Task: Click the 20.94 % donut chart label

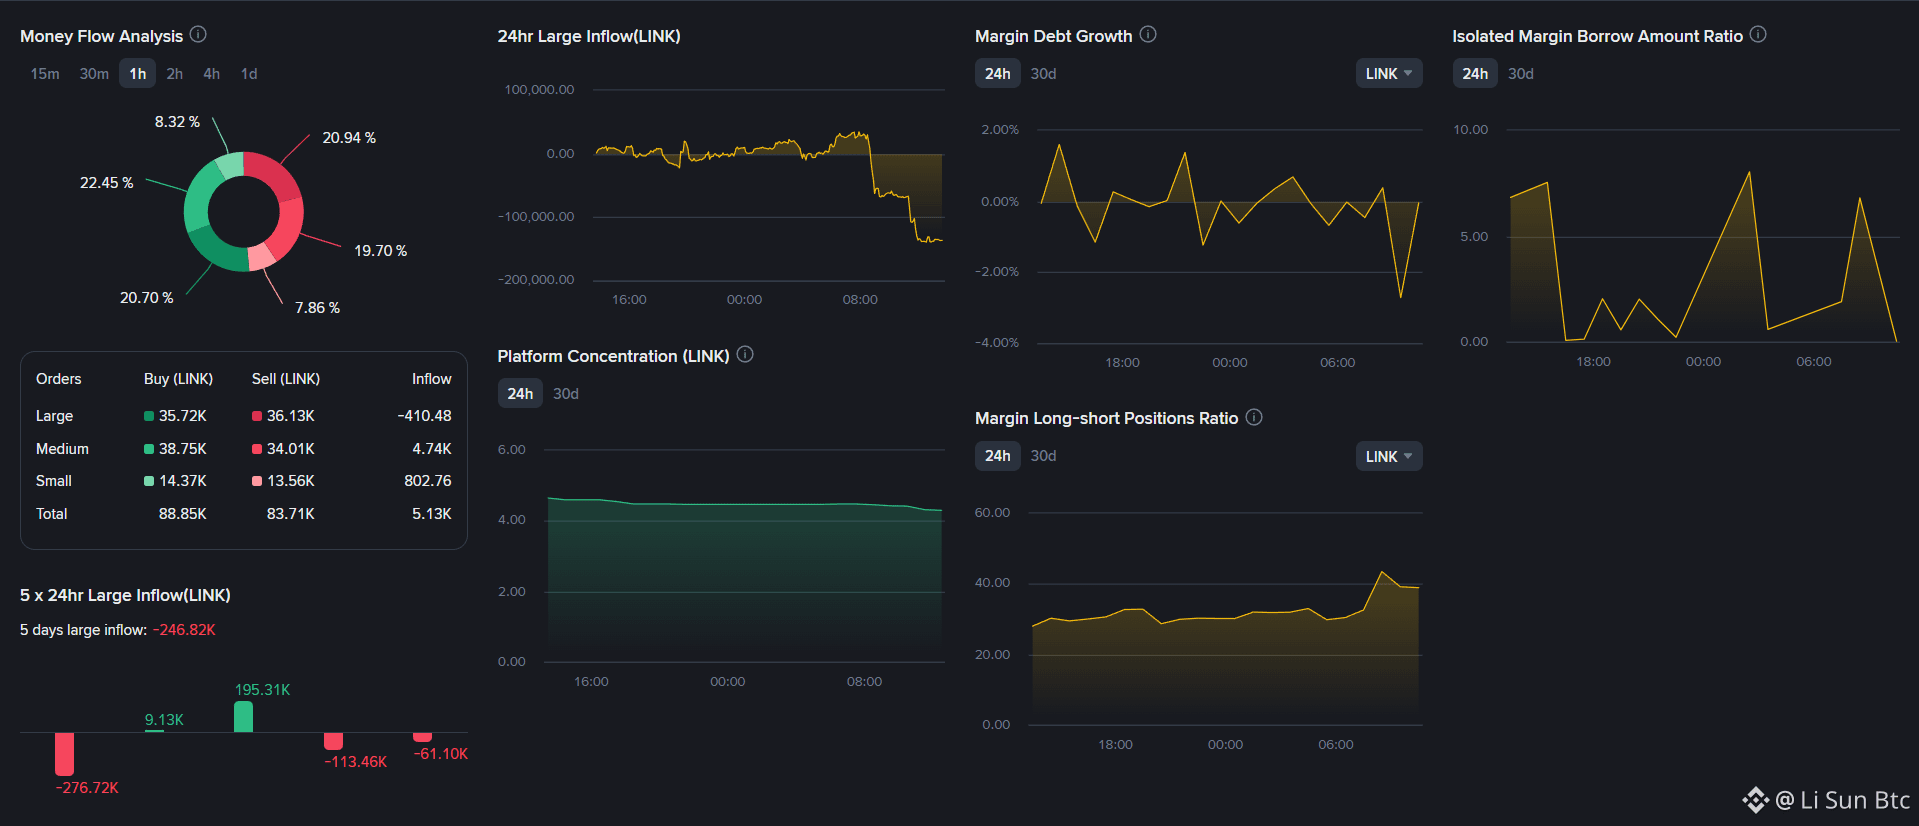Action: click(x=349, y=138)
